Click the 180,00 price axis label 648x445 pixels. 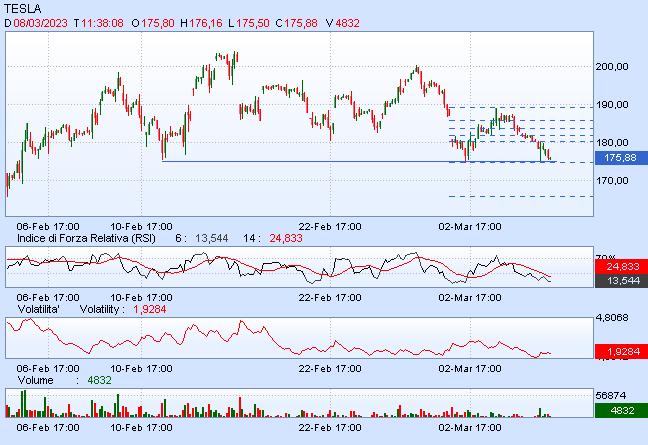pyautogui.click(x=612, y=143)
